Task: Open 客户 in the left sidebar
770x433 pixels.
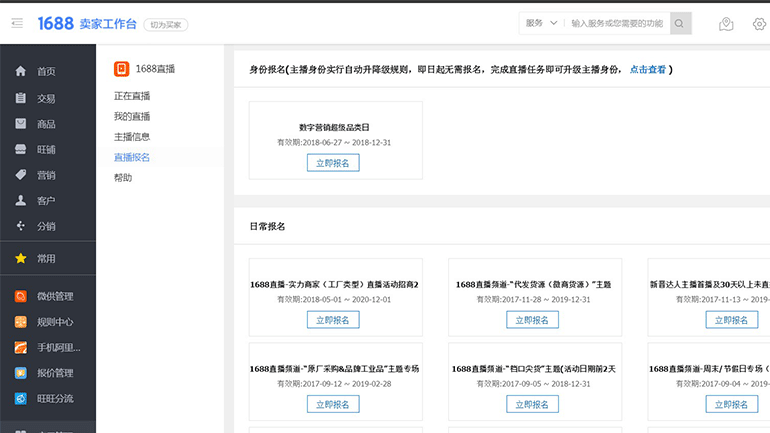Action: coord(46,200)
